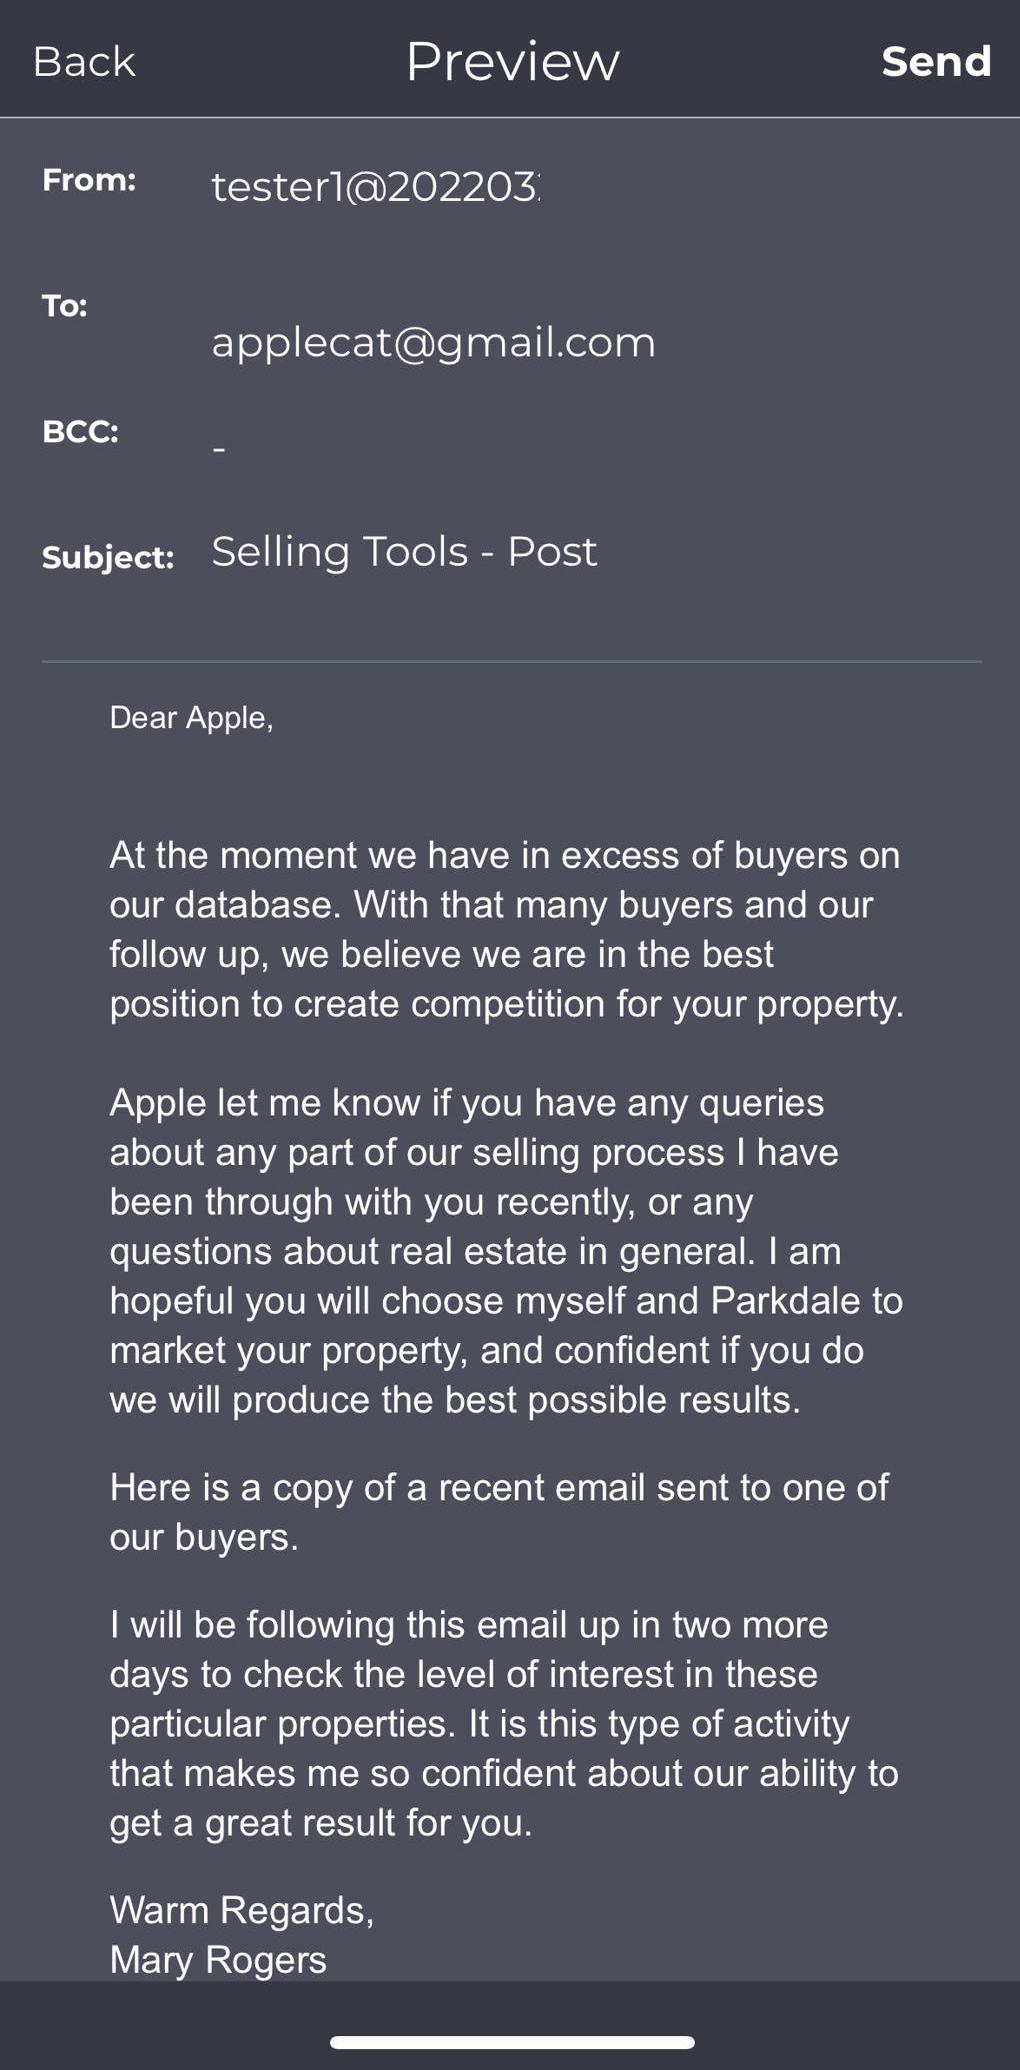Select the paragraph about following up in two days
This screenshot has width=1020, height=2070.
[x=504, y=1723]
